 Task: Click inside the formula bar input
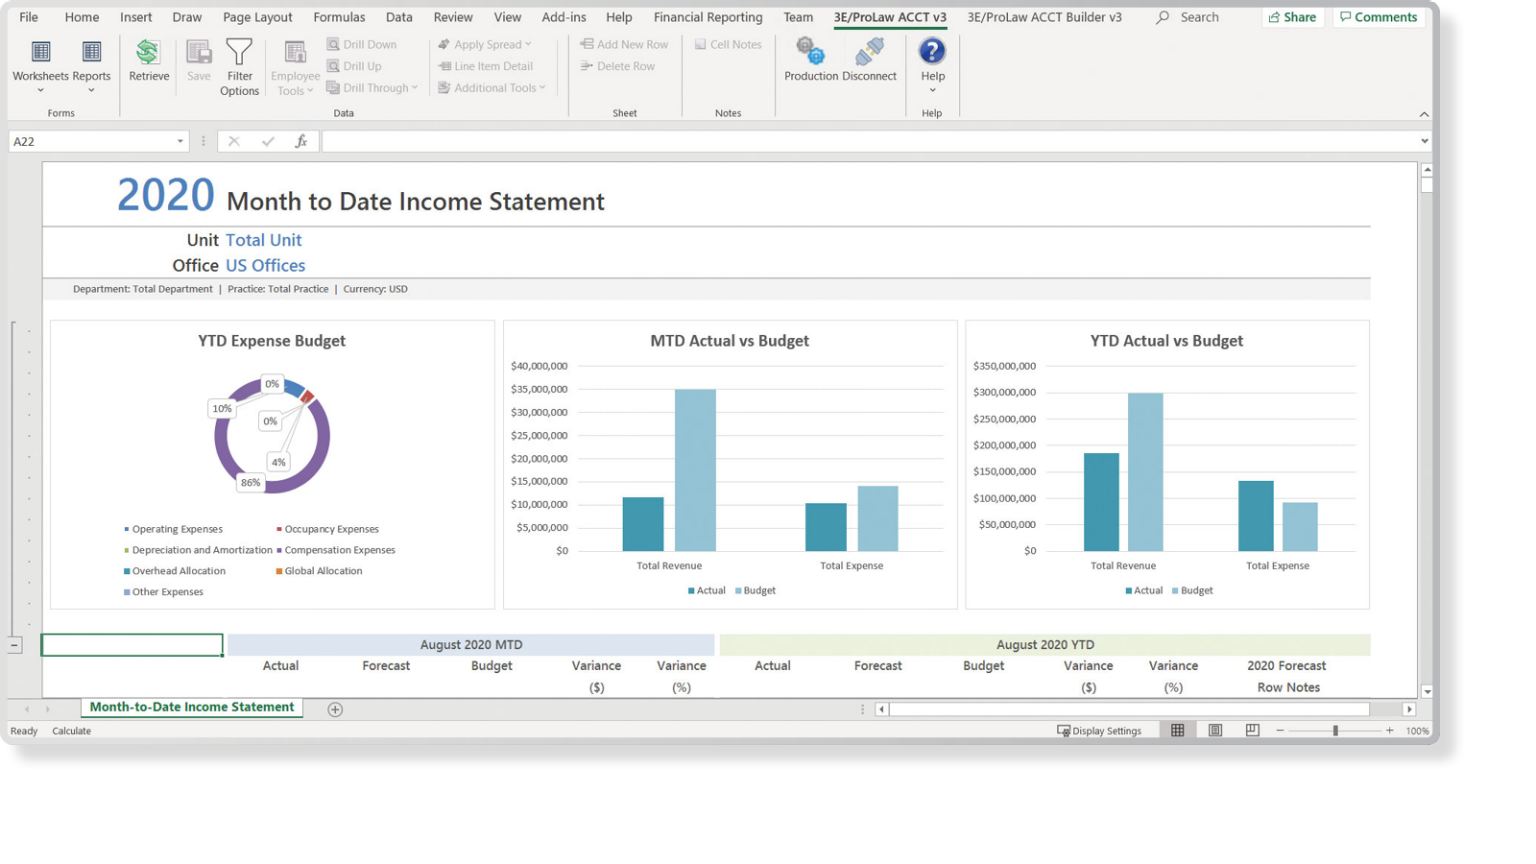(870, 142)
